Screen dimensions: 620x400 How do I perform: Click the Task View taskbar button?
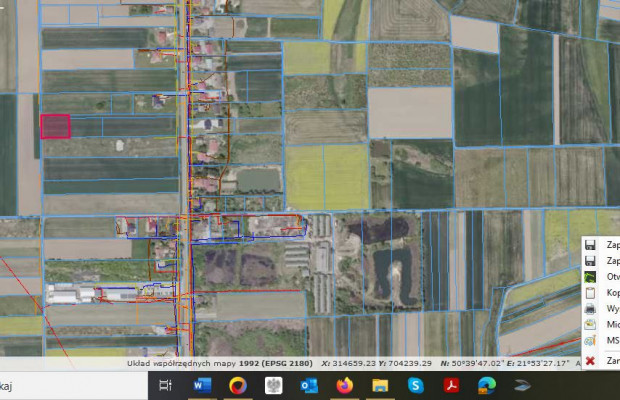tap(164, 385)
